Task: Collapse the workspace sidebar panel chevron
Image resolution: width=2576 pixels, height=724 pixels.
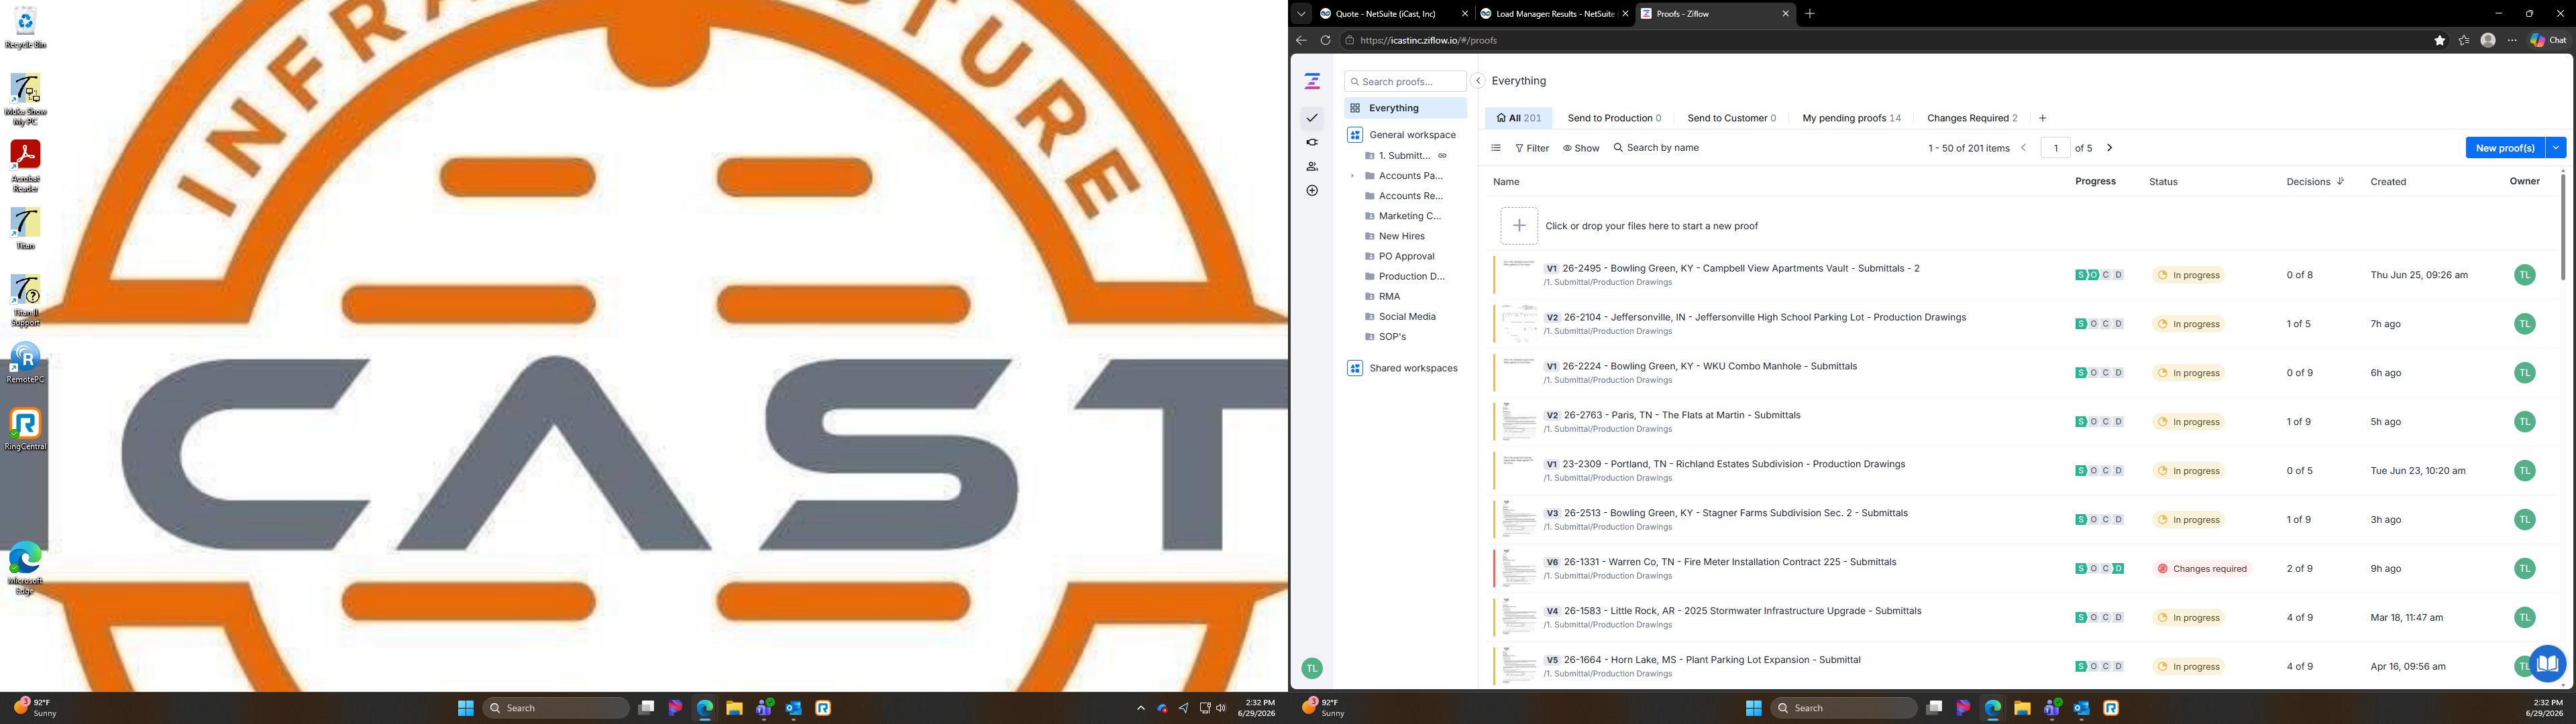Action: point(1478,81)
